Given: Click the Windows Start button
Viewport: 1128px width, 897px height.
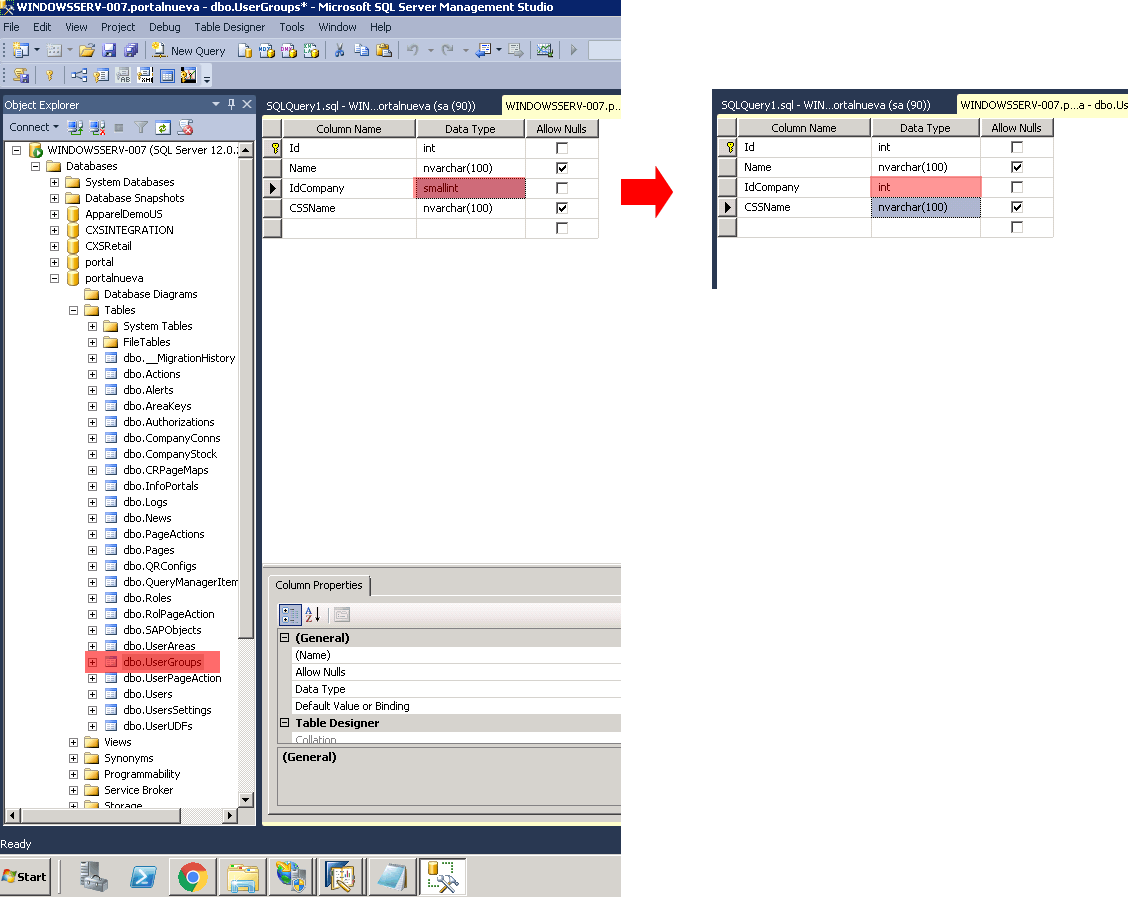Looking at the screenshot, I should pyautogui.click(x=25, y=876).
